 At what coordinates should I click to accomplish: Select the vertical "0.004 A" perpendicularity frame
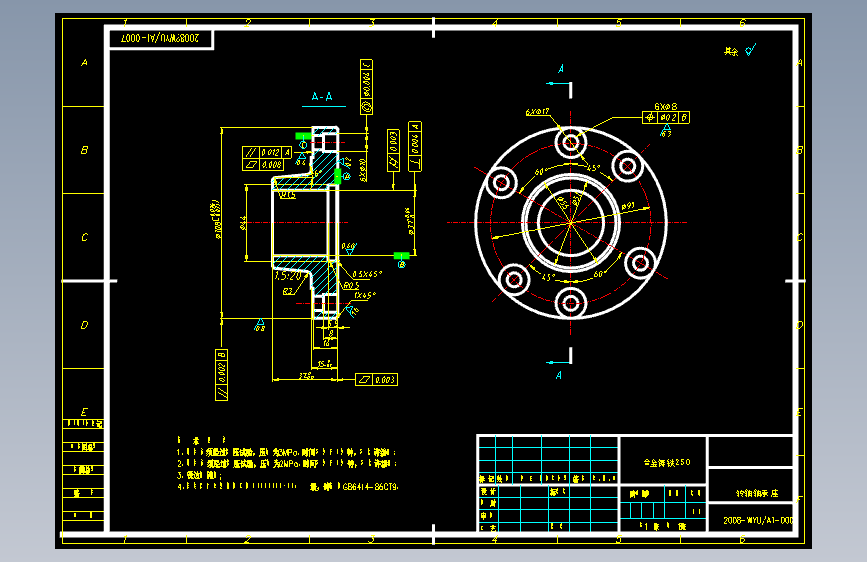pyautogui.click(x=415, y=147)
